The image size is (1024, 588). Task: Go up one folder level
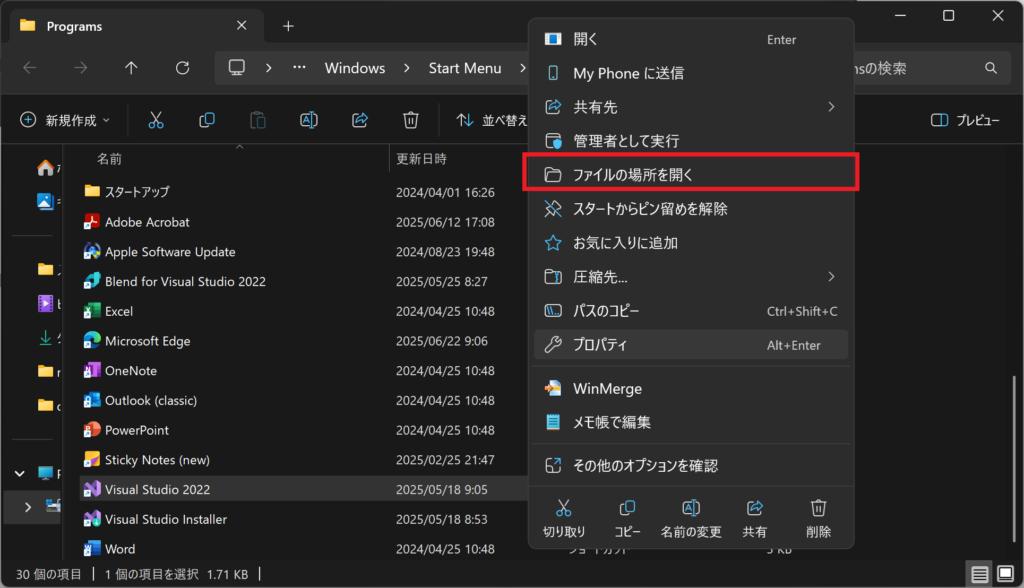[x=131, y=68]
